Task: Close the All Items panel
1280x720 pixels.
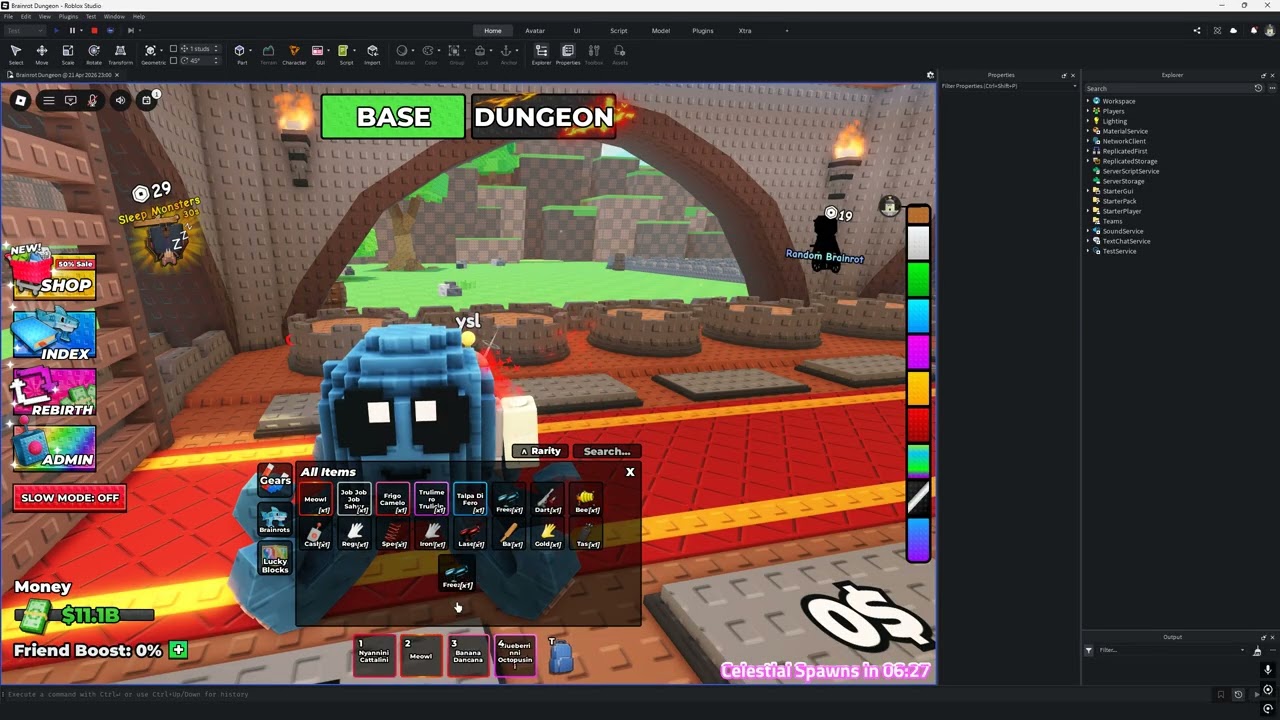Action: 630,472
